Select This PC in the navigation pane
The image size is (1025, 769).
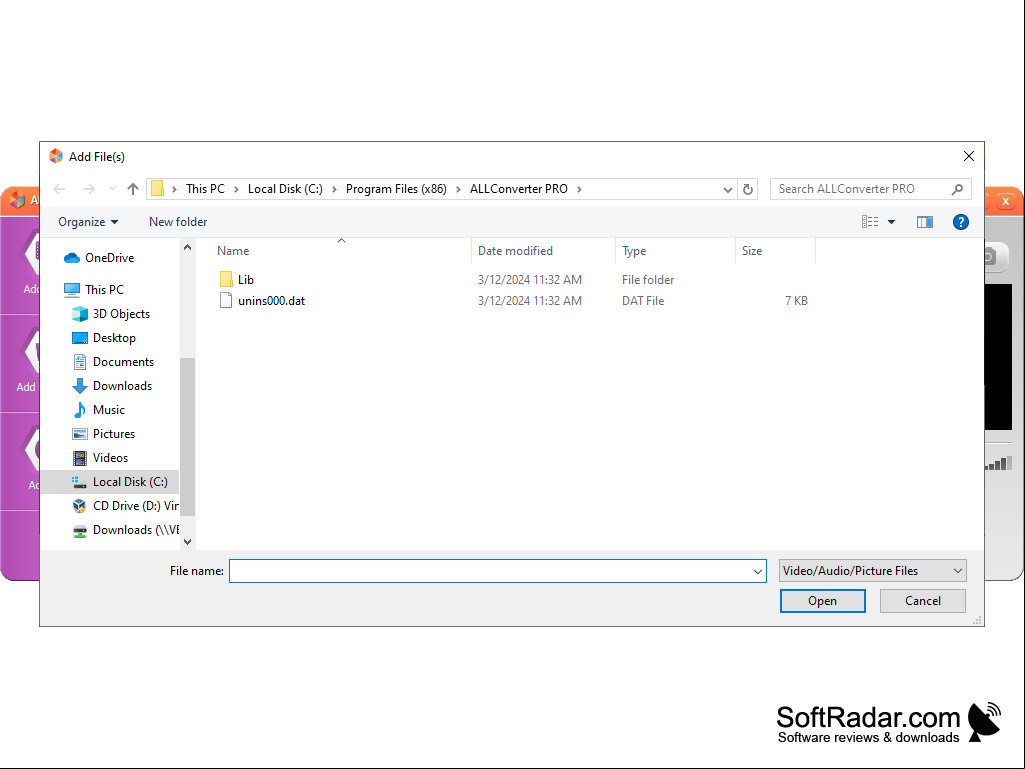[104, 290]
